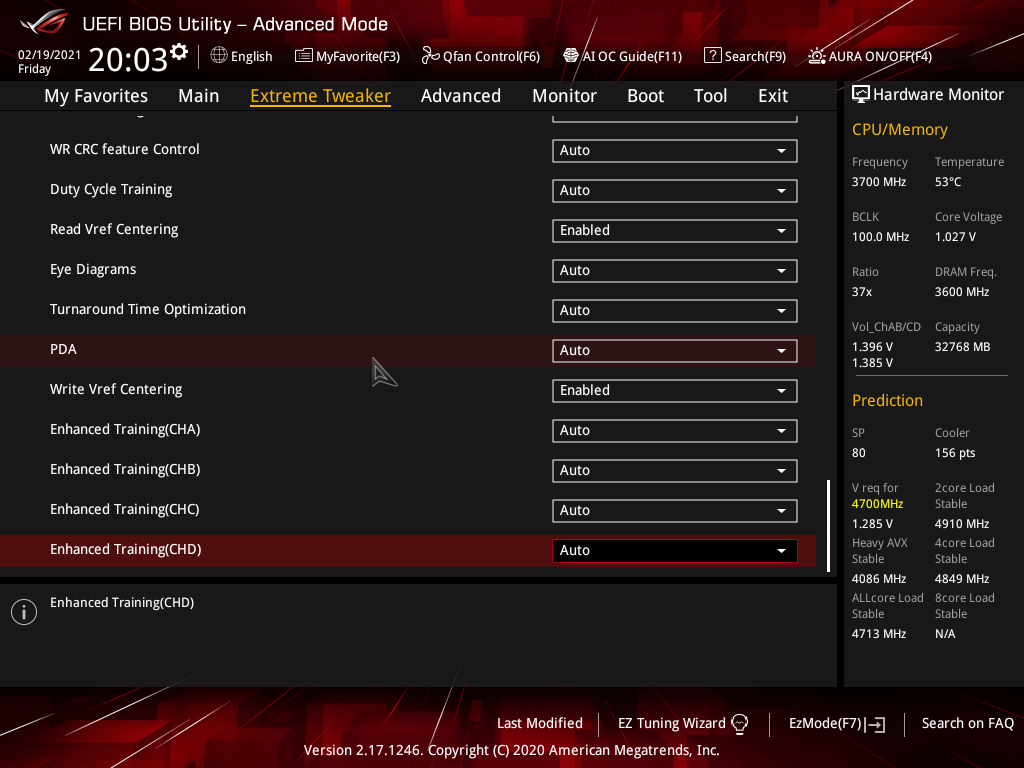Viewport: 1024px width, 768px height.
Task: Click Last Modified button
Action: coord(539,724)
